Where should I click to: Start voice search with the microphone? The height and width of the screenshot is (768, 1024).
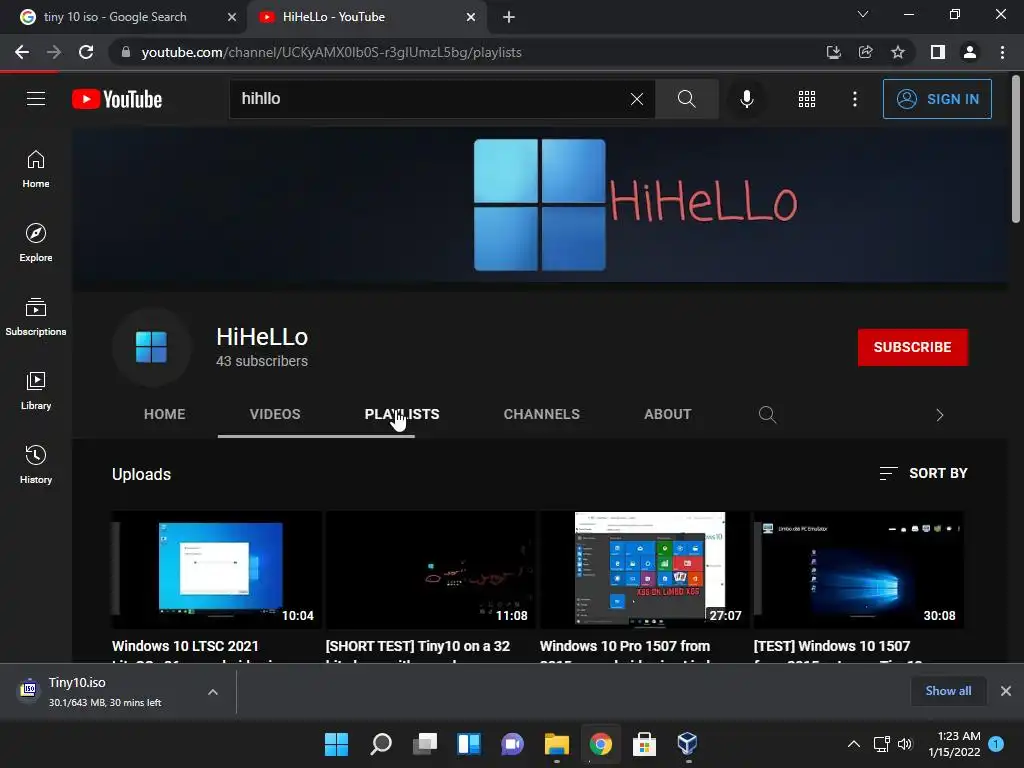tap(746, 99)
